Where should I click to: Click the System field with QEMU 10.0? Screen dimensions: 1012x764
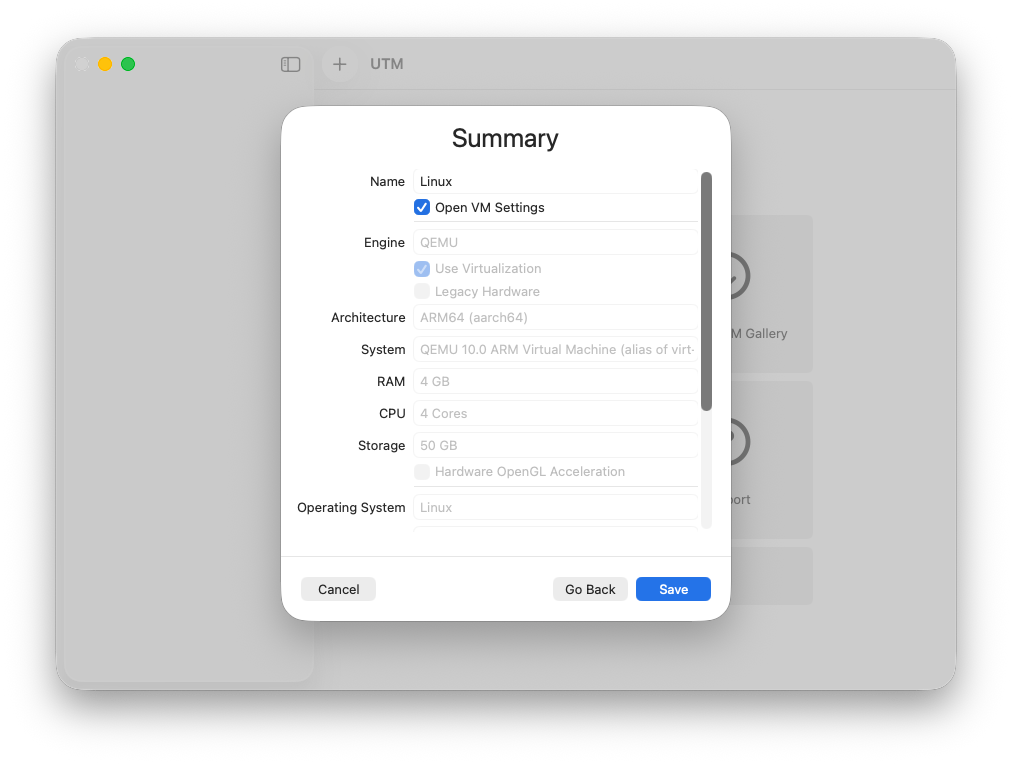click(x=555, y=350)
